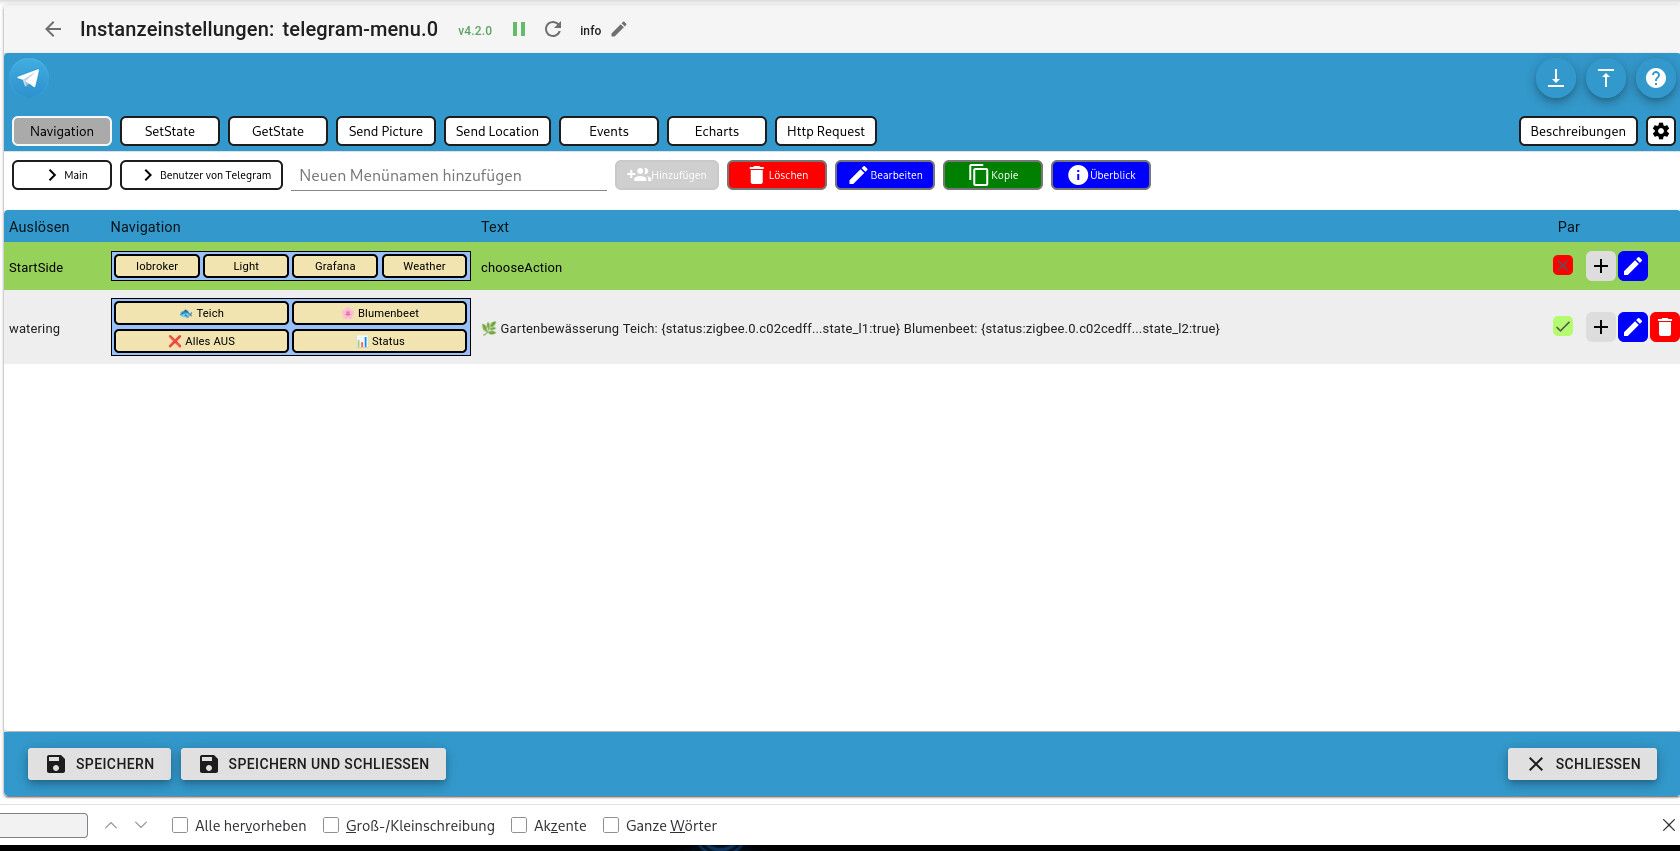Switch to the SetState tab
Screen dimensions: 1680x851
click(170, 131)
